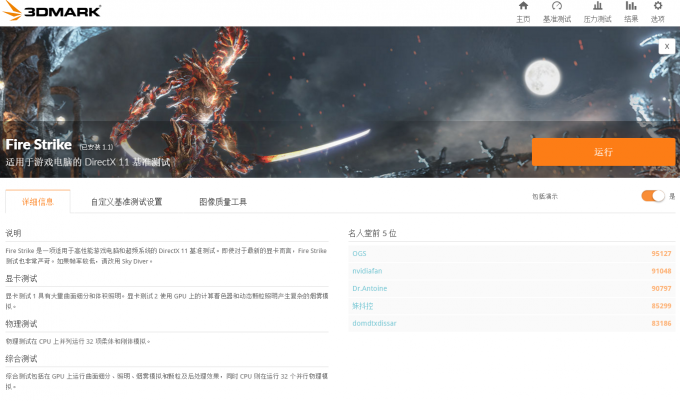Click the score 85299
The width and height of the screenshot is (680, 401).
661,306
